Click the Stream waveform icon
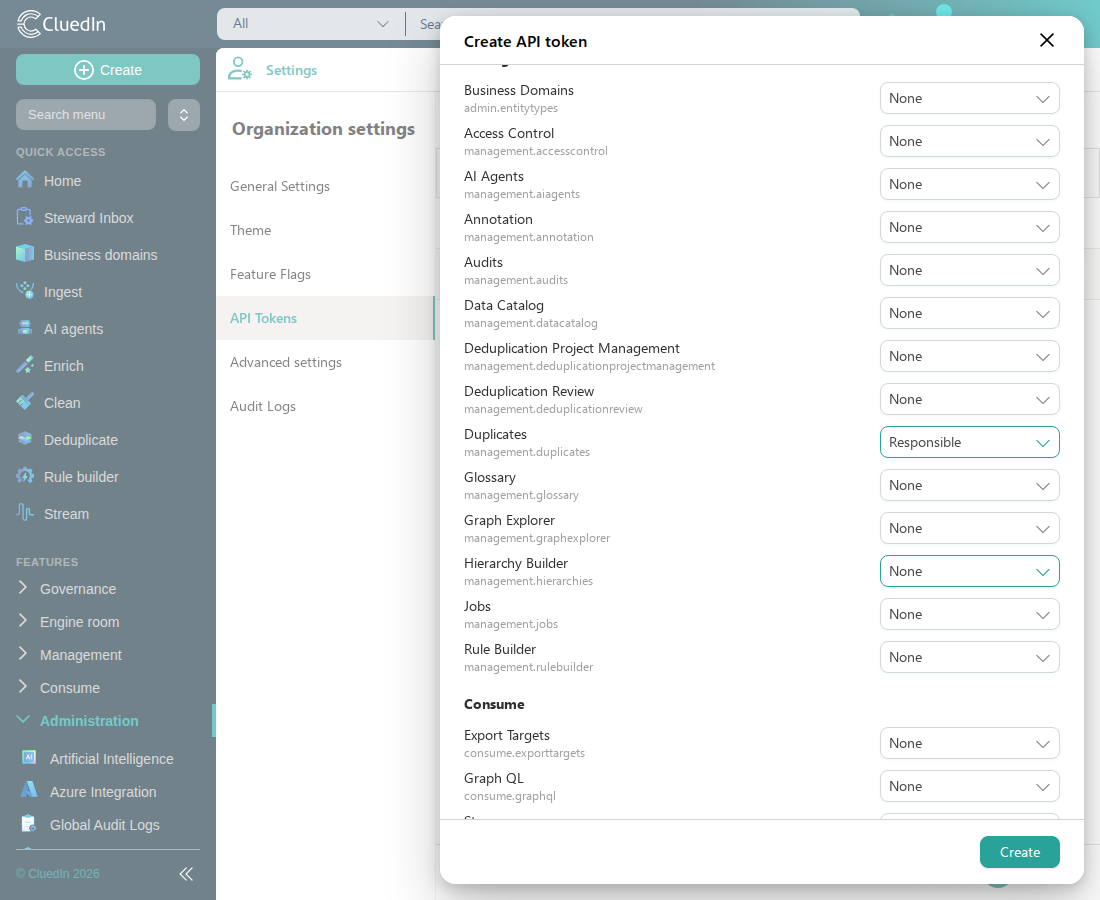Screen dimensions: 1100x900 (25, 513)
